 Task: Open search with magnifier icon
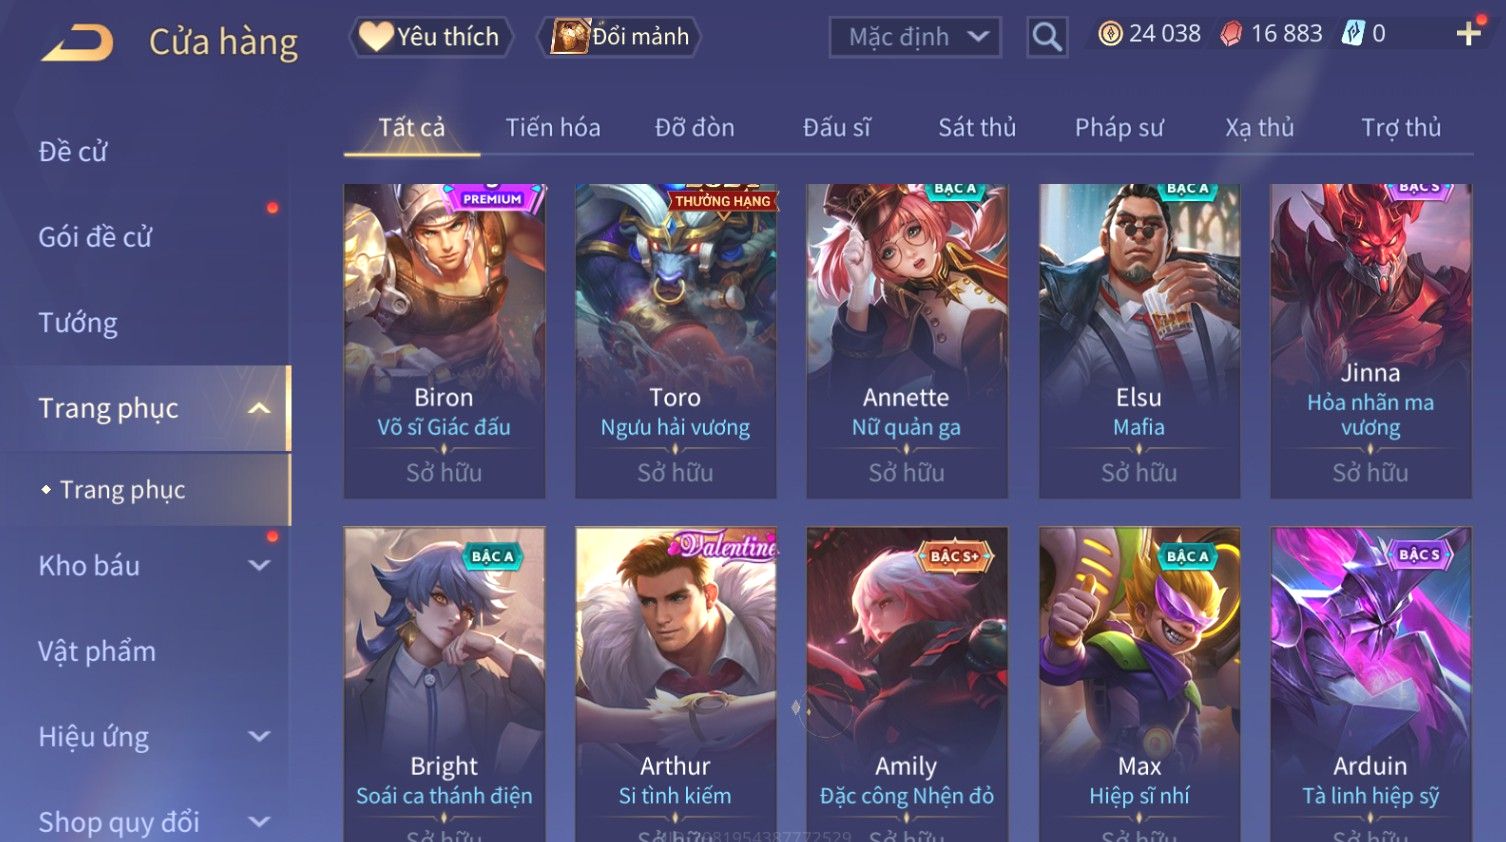(x=1047, y=37)
